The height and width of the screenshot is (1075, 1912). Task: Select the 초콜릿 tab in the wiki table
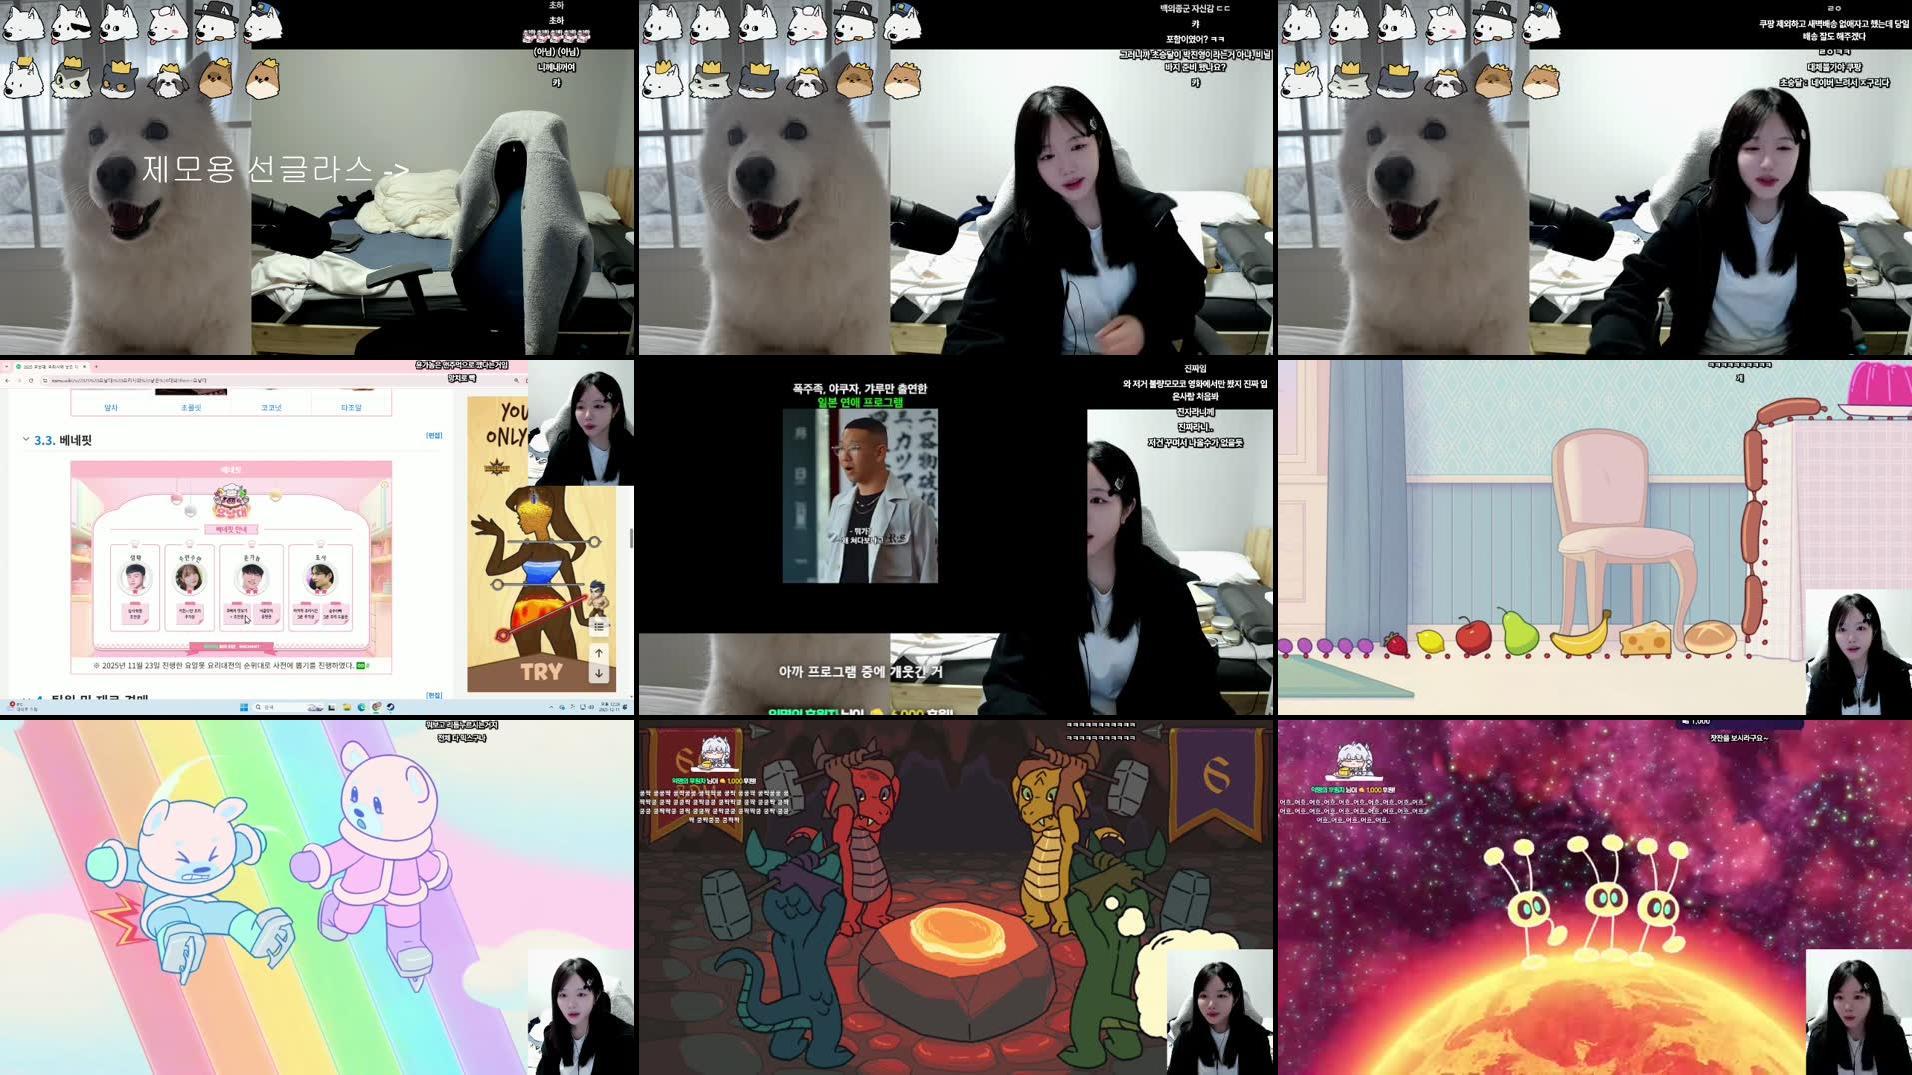191,406
